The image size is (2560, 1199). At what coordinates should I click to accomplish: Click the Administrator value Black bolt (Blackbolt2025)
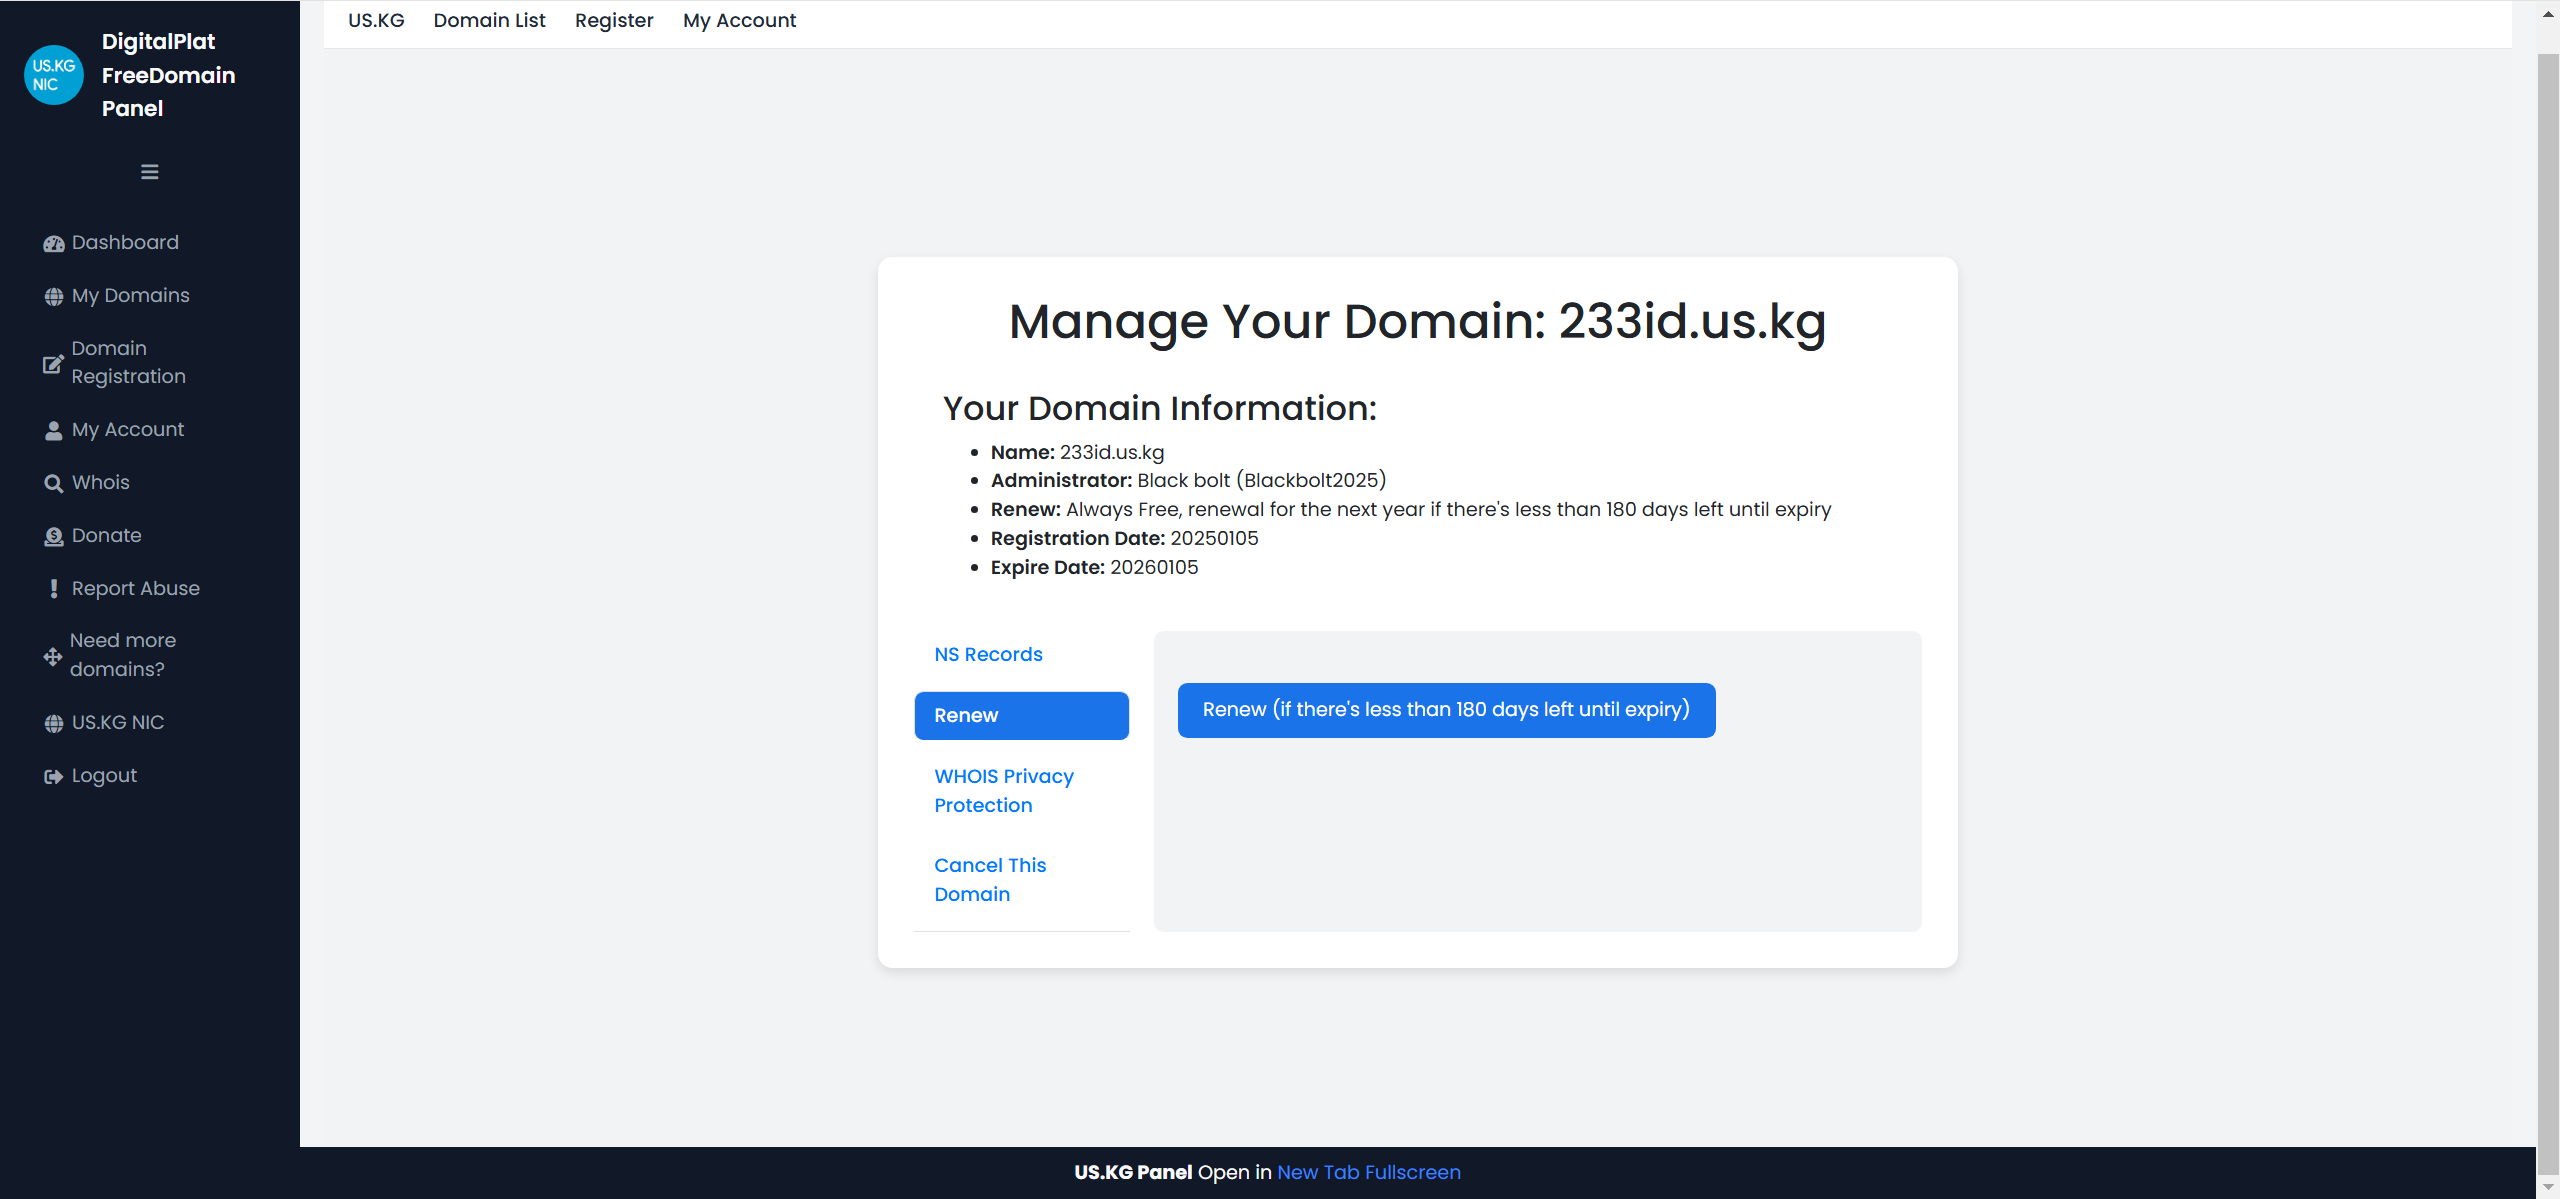coord(1262,480)
